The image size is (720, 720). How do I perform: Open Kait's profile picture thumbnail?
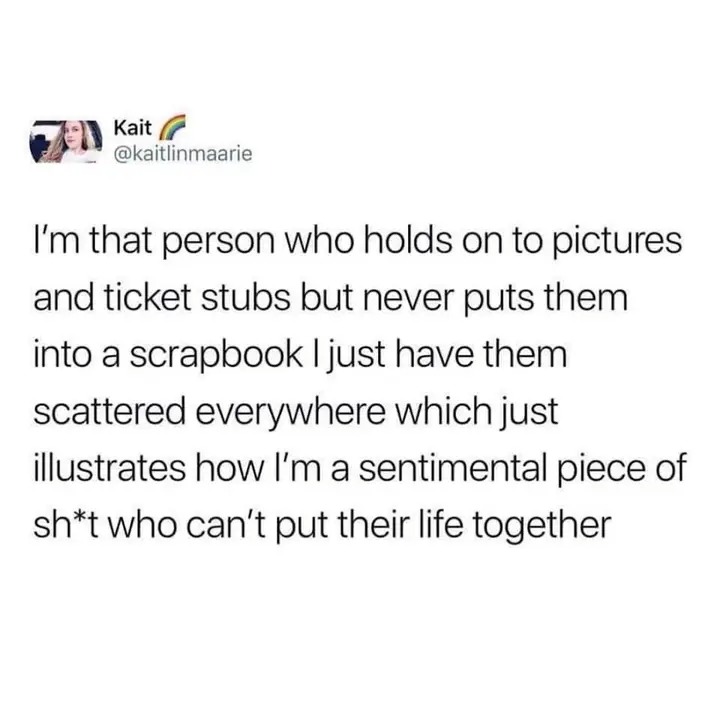pyautogui.click(x=66, y=141)
